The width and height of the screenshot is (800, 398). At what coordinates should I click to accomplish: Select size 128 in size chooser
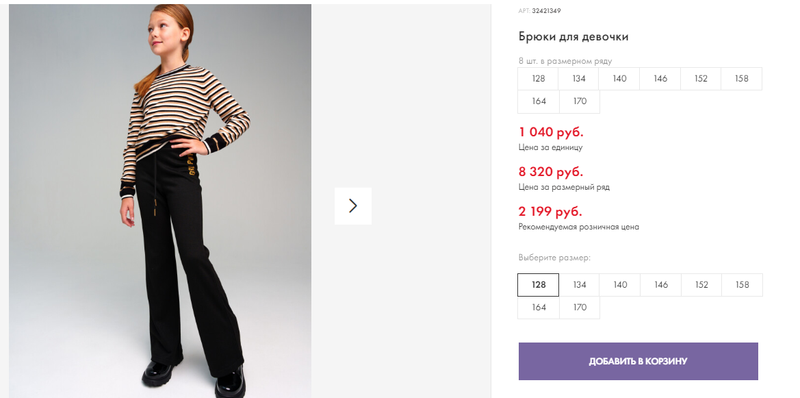coord(538,285)
